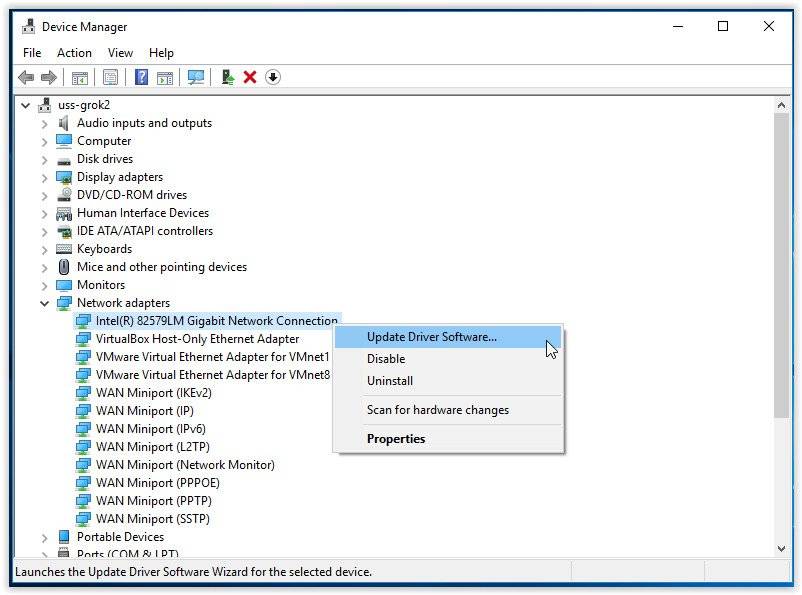The width and height of the screenshot is (802, 595).
Task: Choose Properties from the context menu
Action: click(448, 439)
